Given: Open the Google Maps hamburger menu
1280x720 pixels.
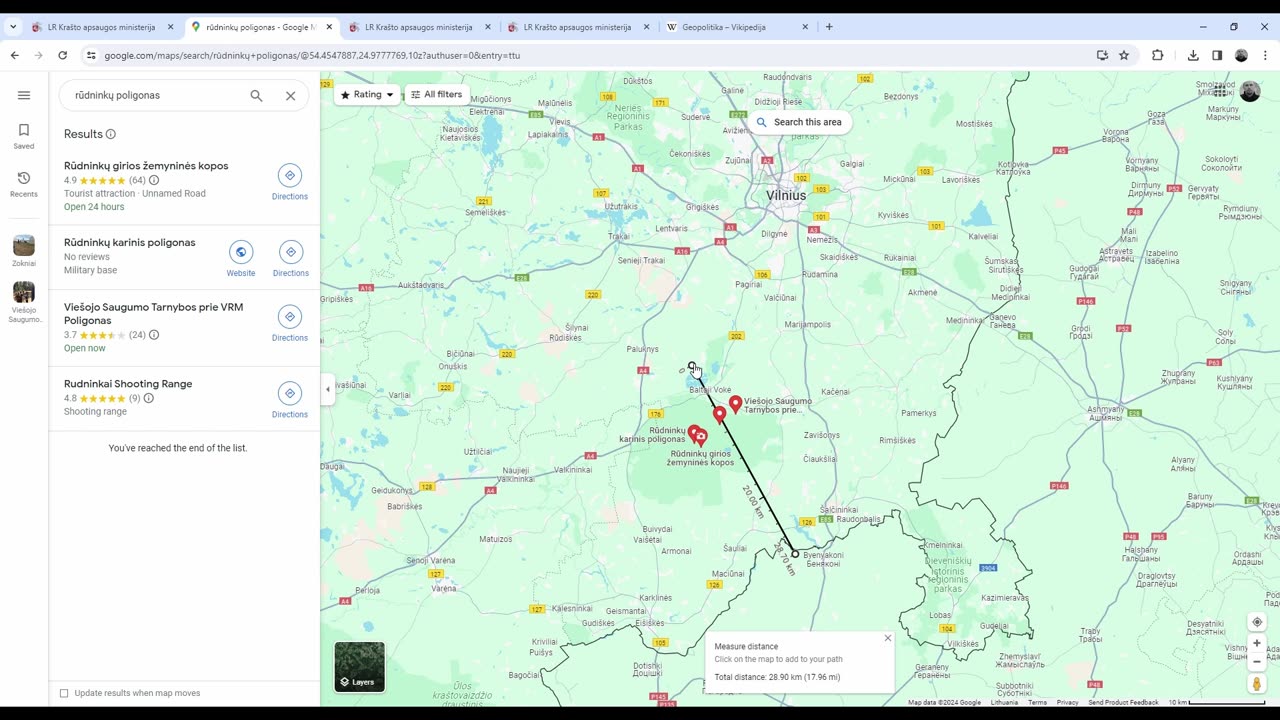Looking at the screenshot, I should coord(24,95).
